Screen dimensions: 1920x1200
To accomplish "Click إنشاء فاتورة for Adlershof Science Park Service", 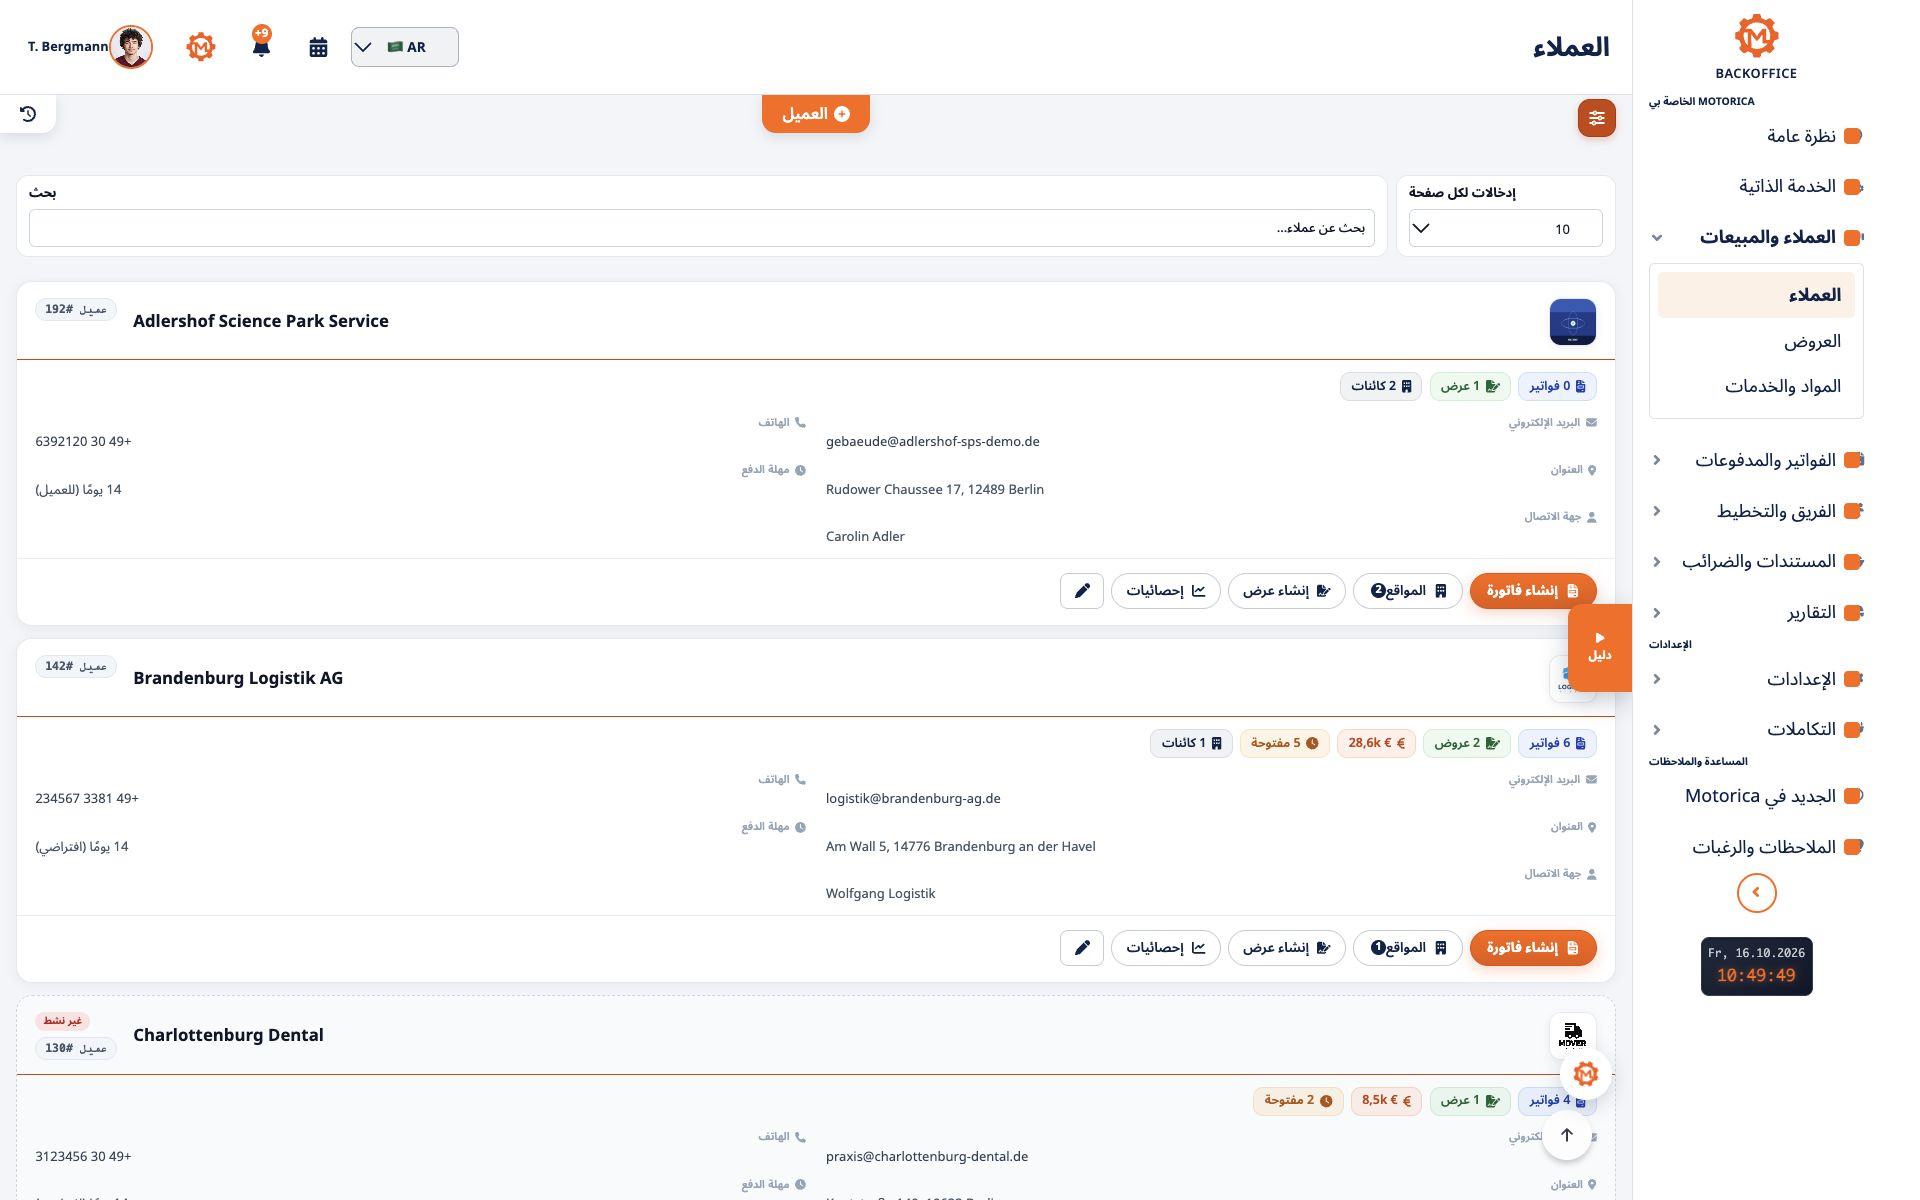I will pos(1532,591).
